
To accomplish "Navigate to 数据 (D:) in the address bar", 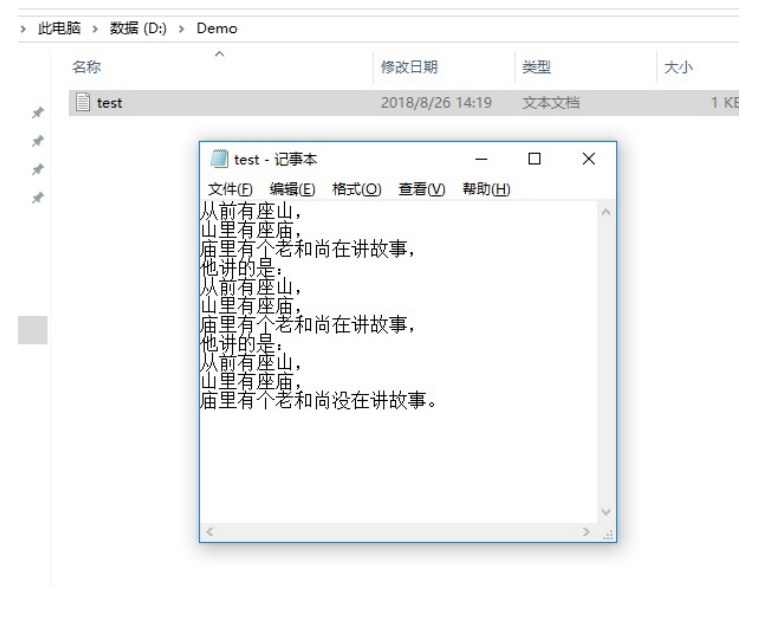I will tap(138, 28).
